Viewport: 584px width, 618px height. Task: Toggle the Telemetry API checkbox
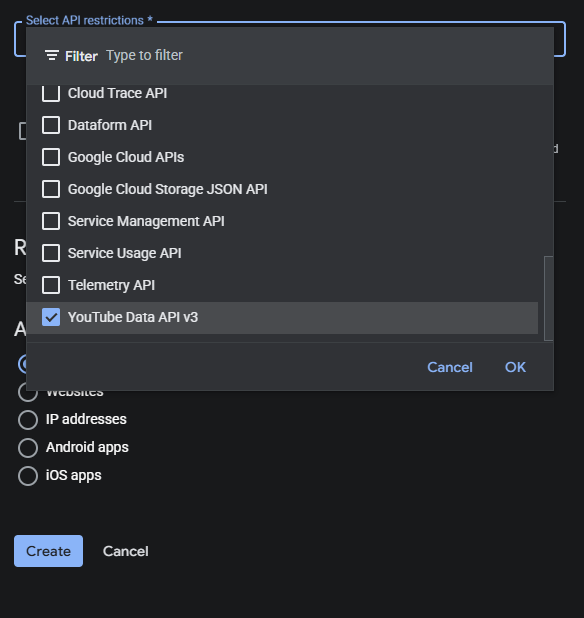pos(51,285)
